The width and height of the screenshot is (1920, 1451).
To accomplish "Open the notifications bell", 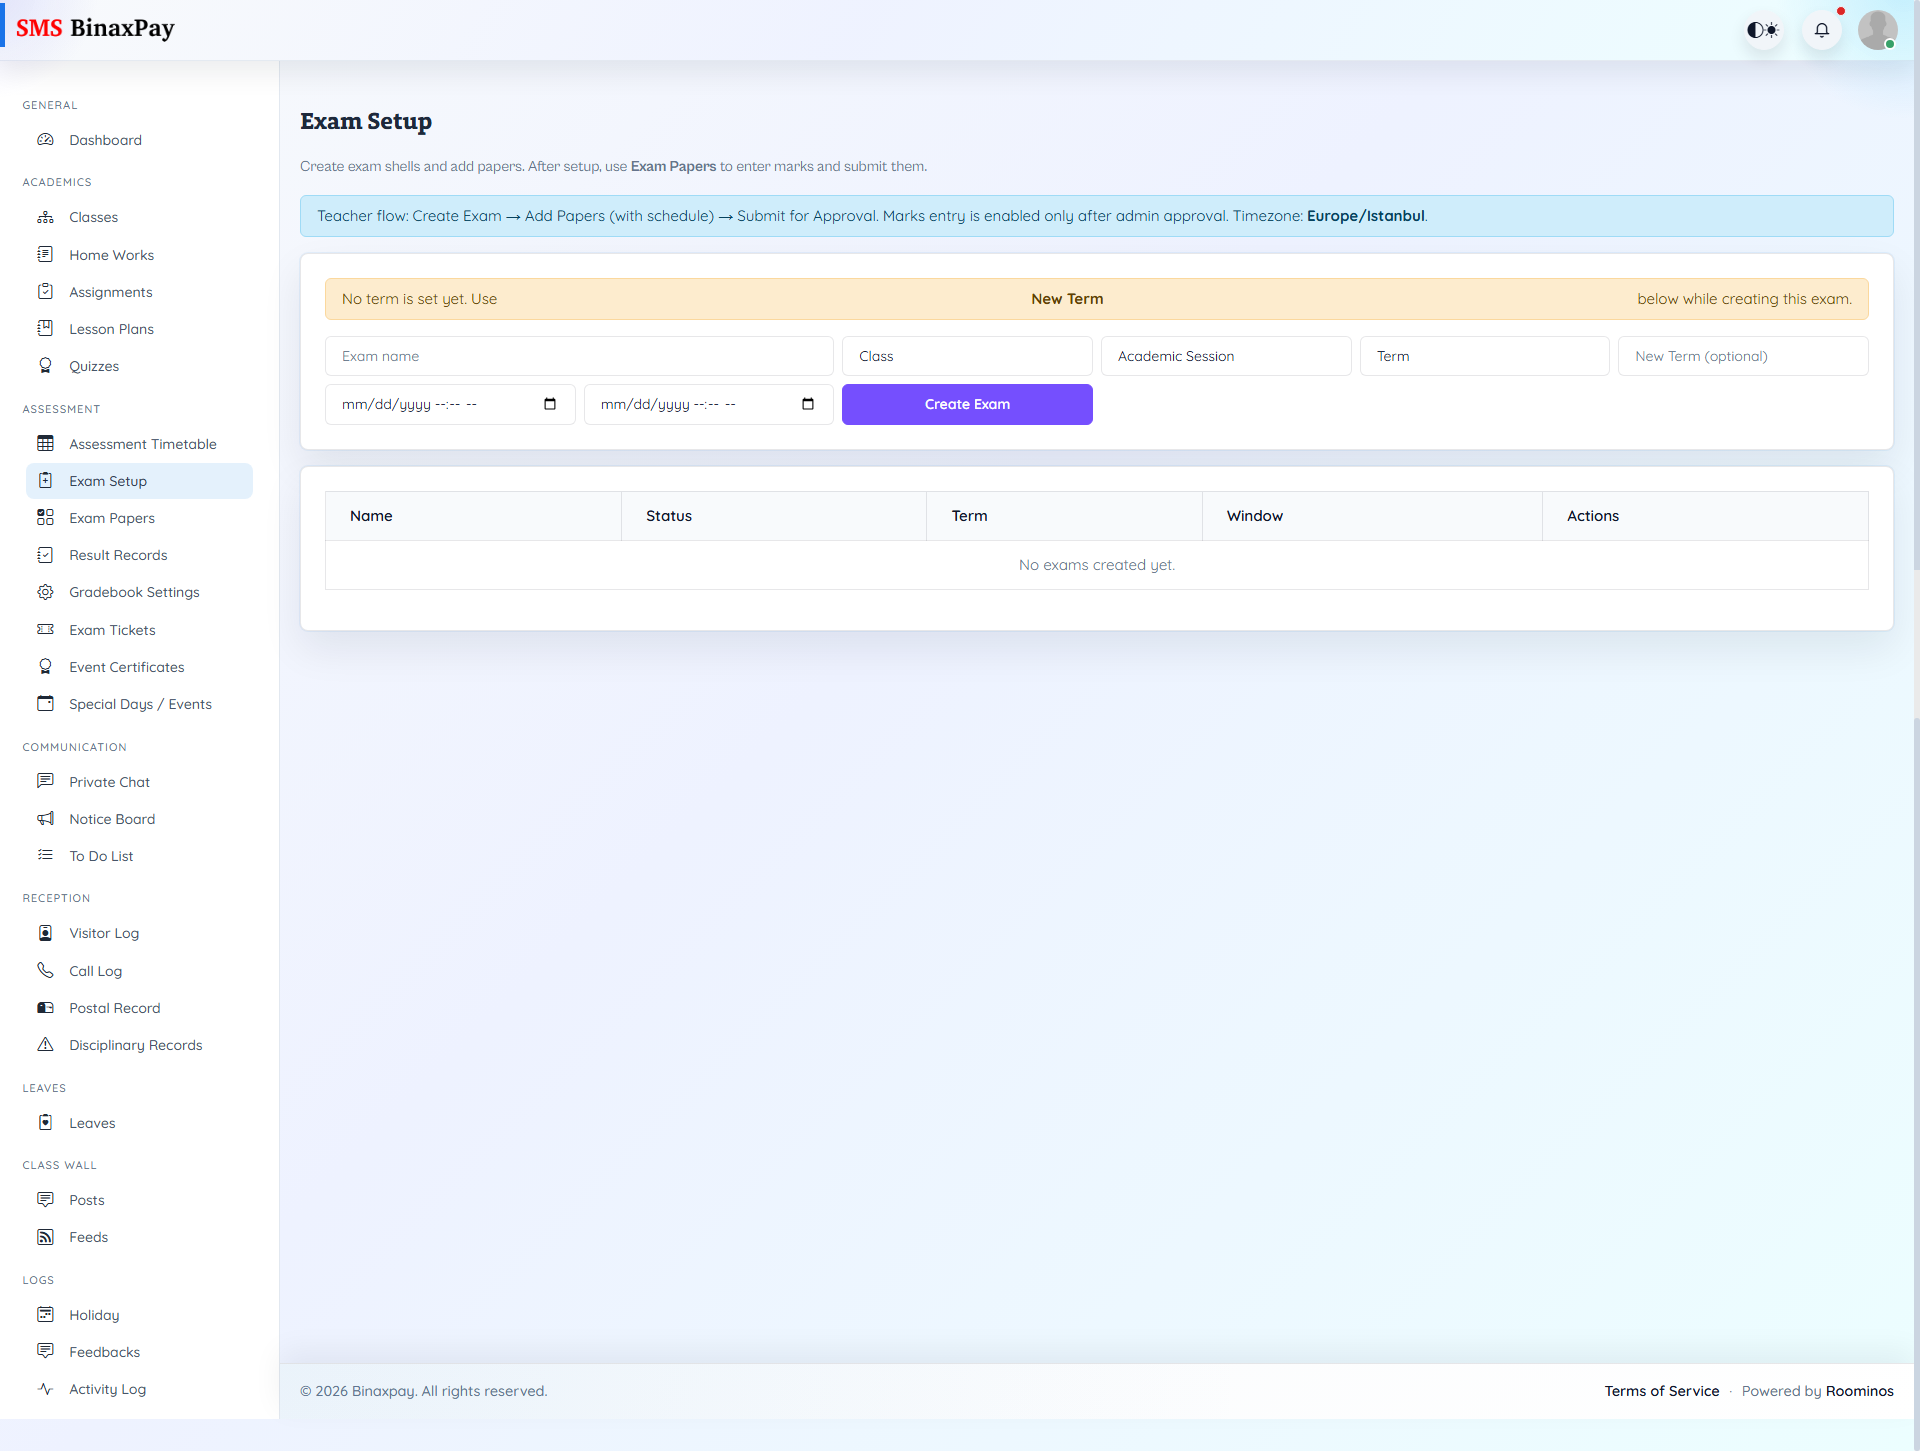I will pos(1822,30).
